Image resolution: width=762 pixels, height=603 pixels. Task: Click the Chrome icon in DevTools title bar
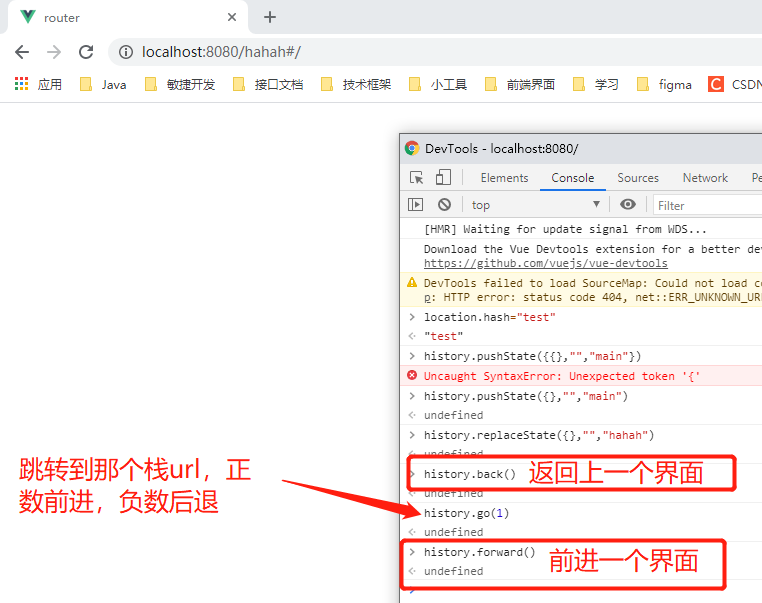pyautogui.click(x=412, y=148)
